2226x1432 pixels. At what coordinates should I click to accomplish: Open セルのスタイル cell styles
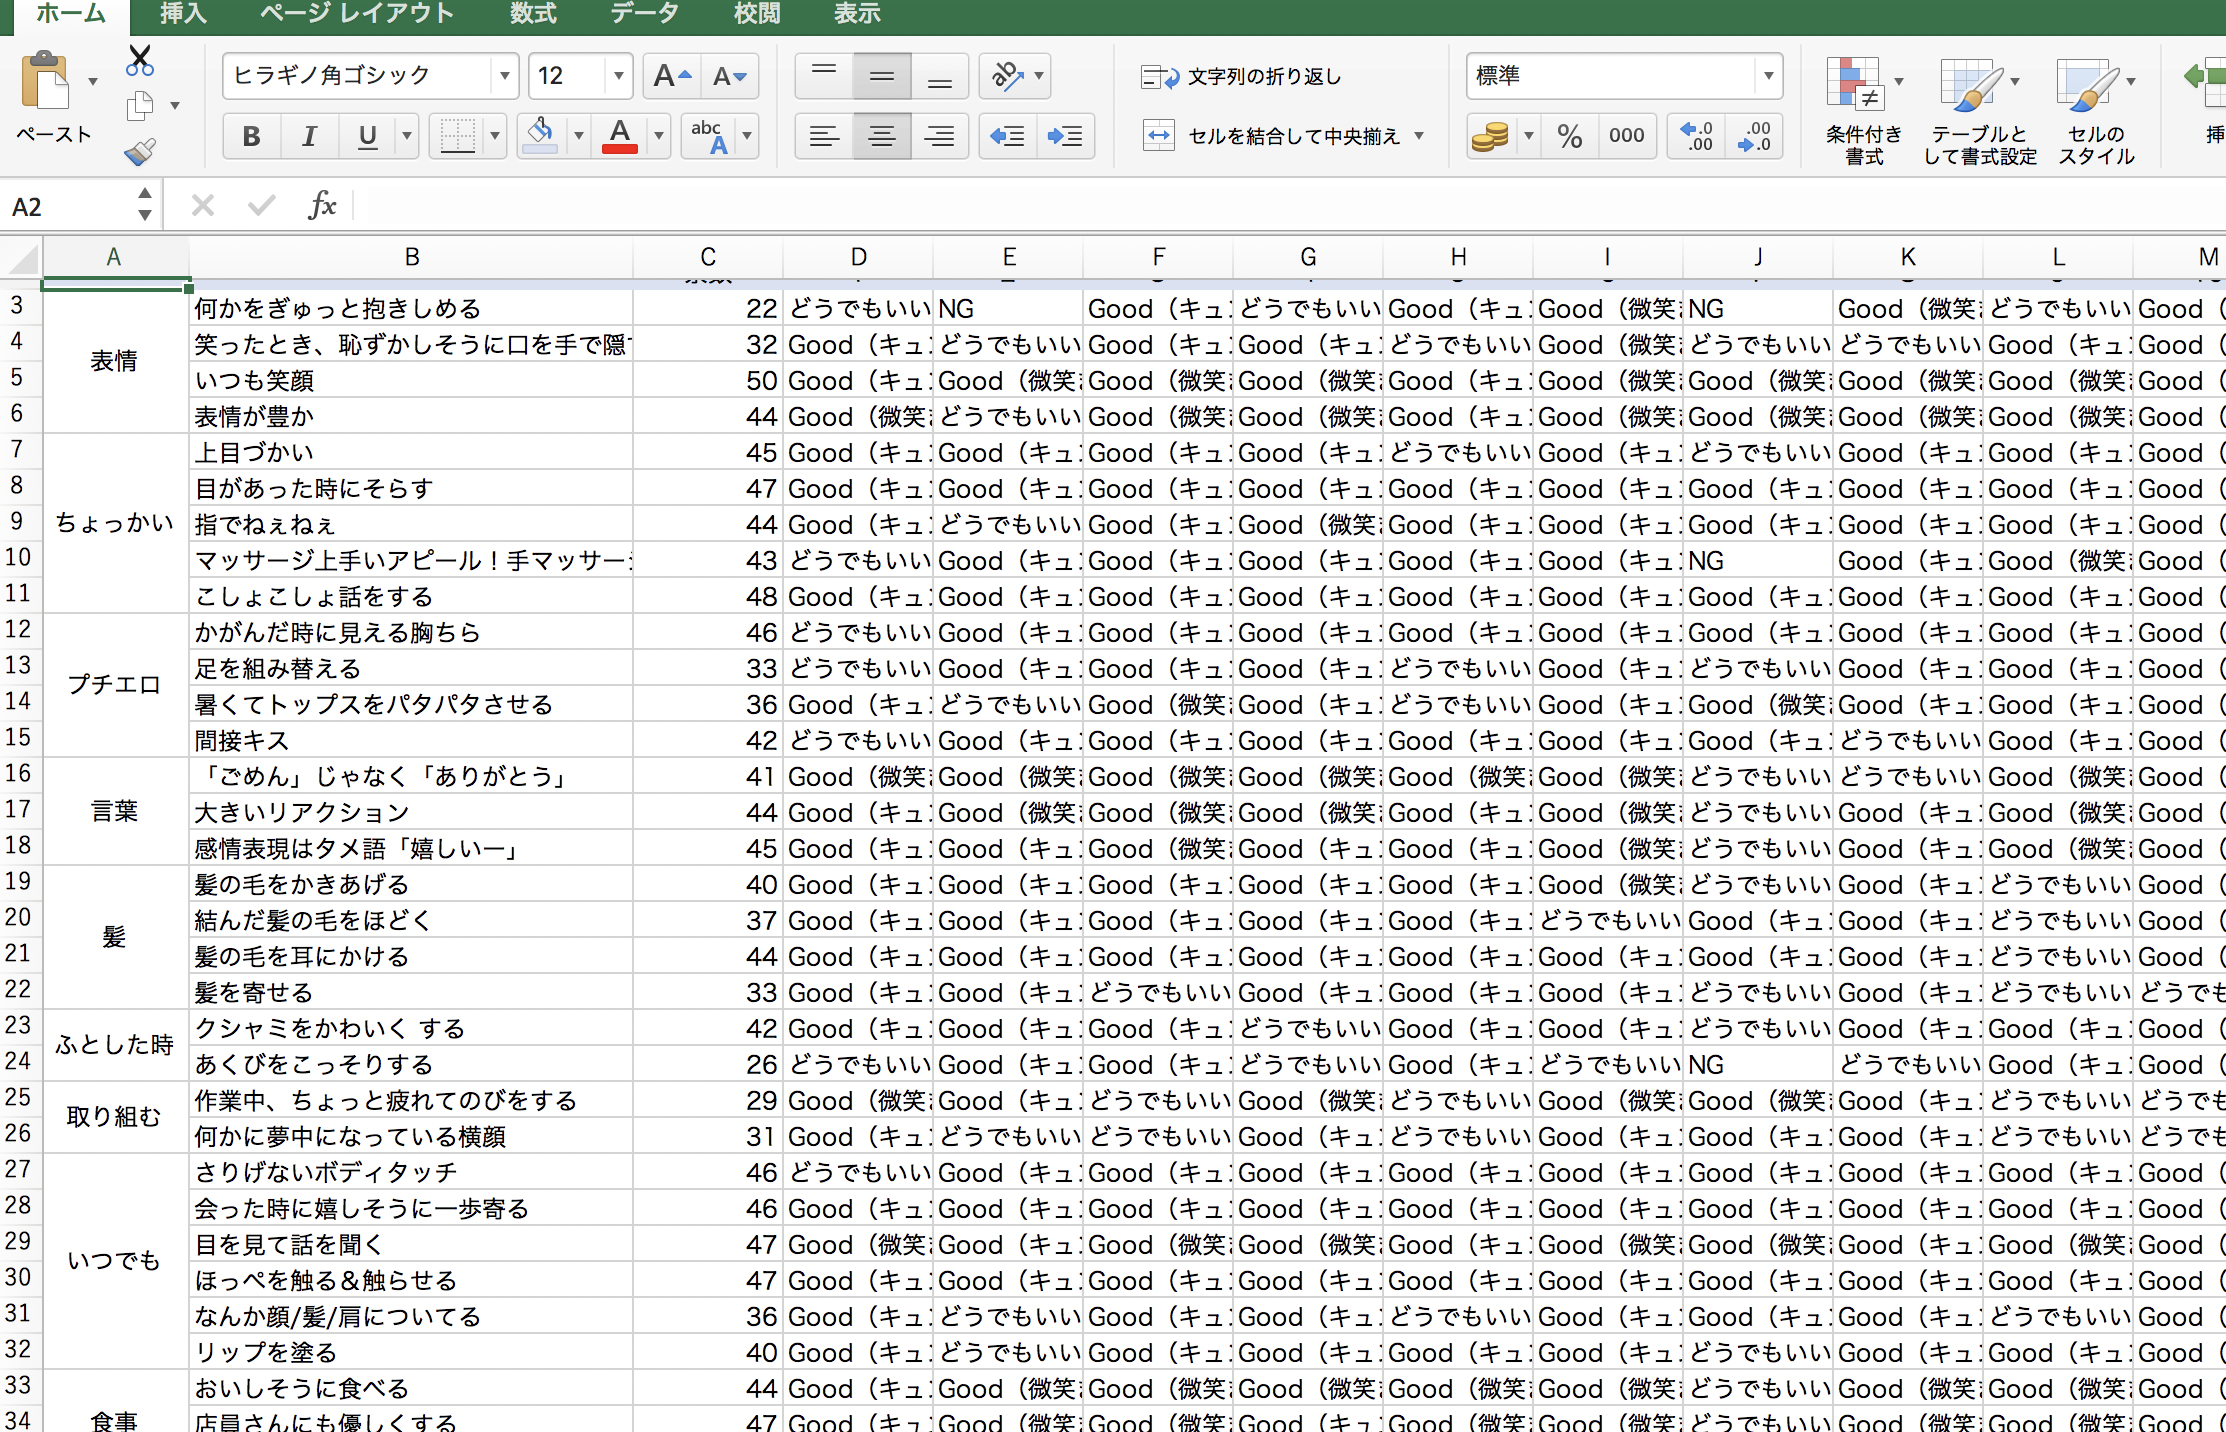[2096, 110]
